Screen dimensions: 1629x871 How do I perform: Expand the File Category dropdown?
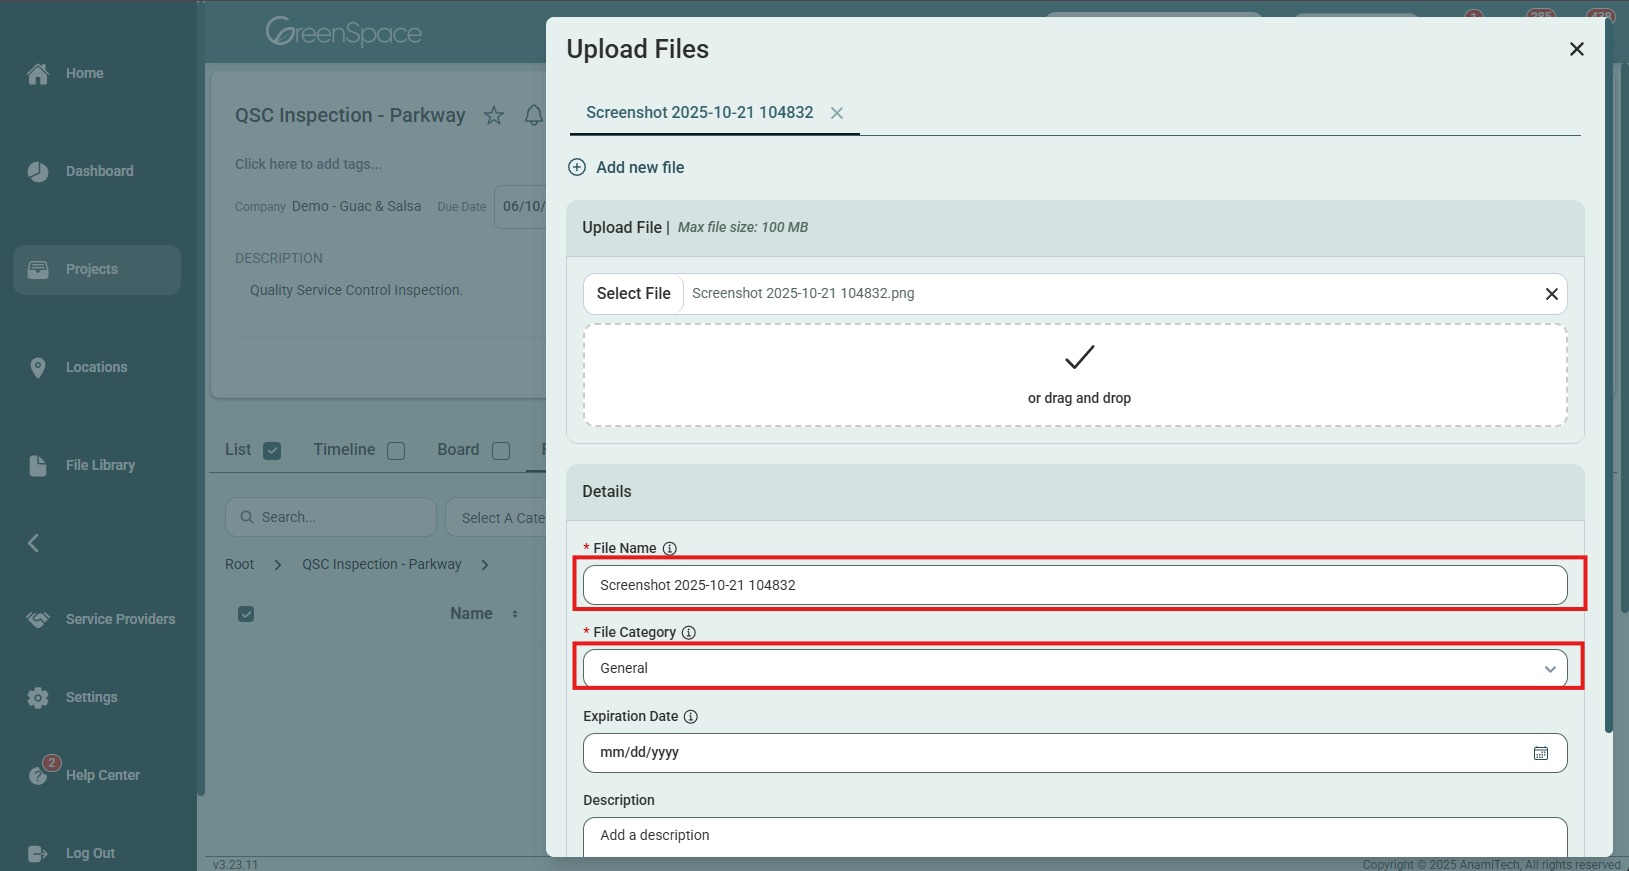coord(1075,668)
